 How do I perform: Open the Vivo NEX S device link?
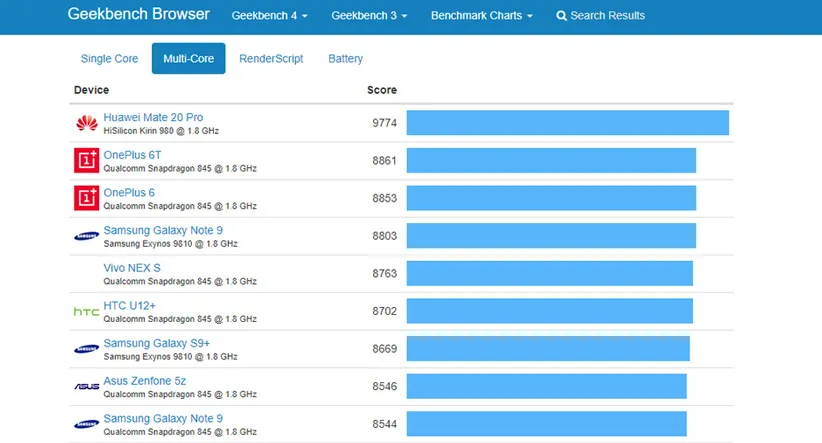[x=132, y=268]
